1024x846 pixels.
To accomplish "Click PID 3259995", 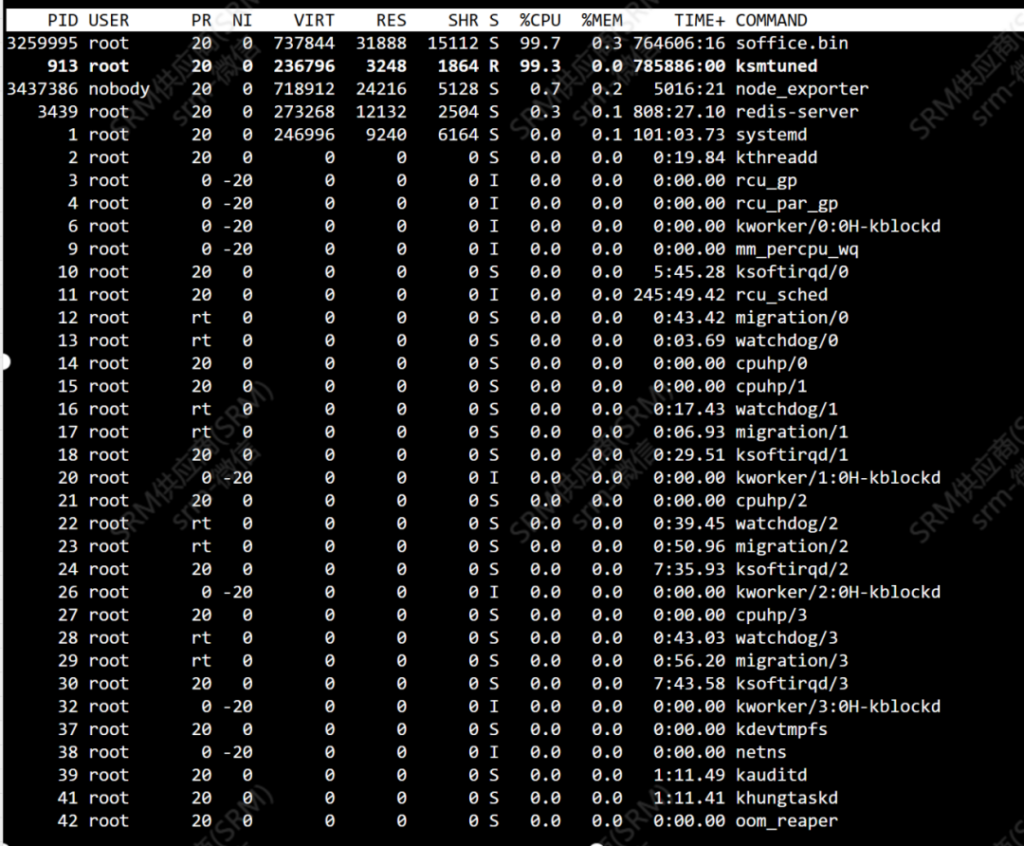I will coord(42,43).
